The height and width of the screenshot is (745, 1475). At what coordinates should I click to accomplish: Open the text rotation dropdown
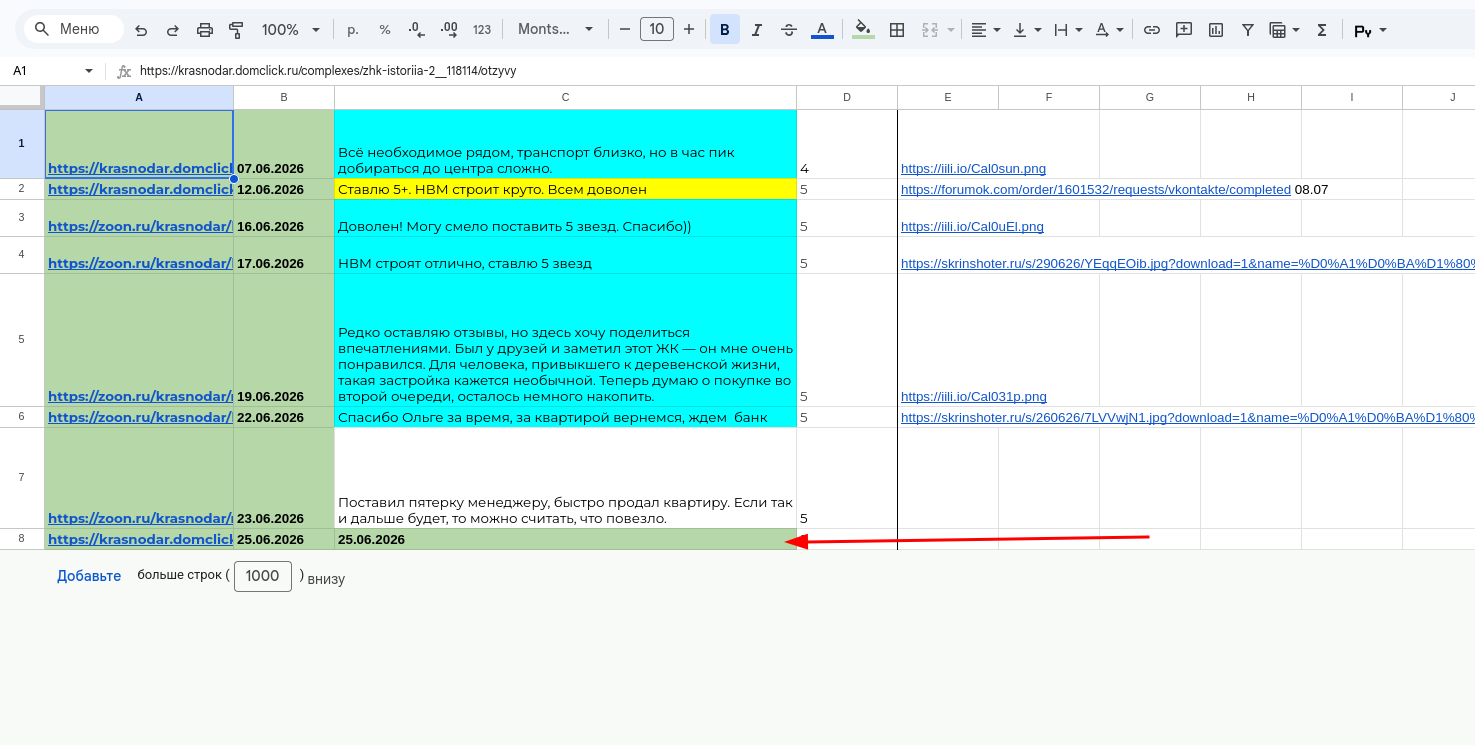[x=1109, y=30]
